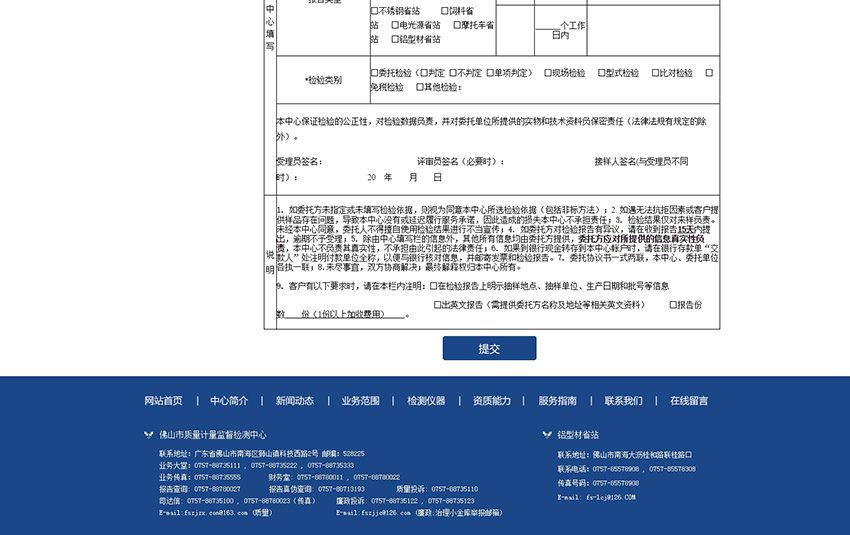Click the 邮编: 528225 text
This screenshot has height=535, width=850.
343,454
